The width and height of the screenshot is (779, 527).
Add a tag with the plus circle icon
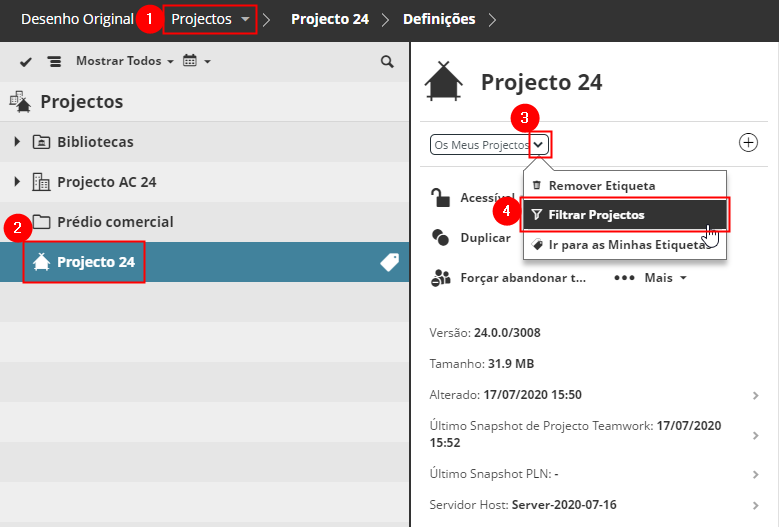click(x=748, y=143)
